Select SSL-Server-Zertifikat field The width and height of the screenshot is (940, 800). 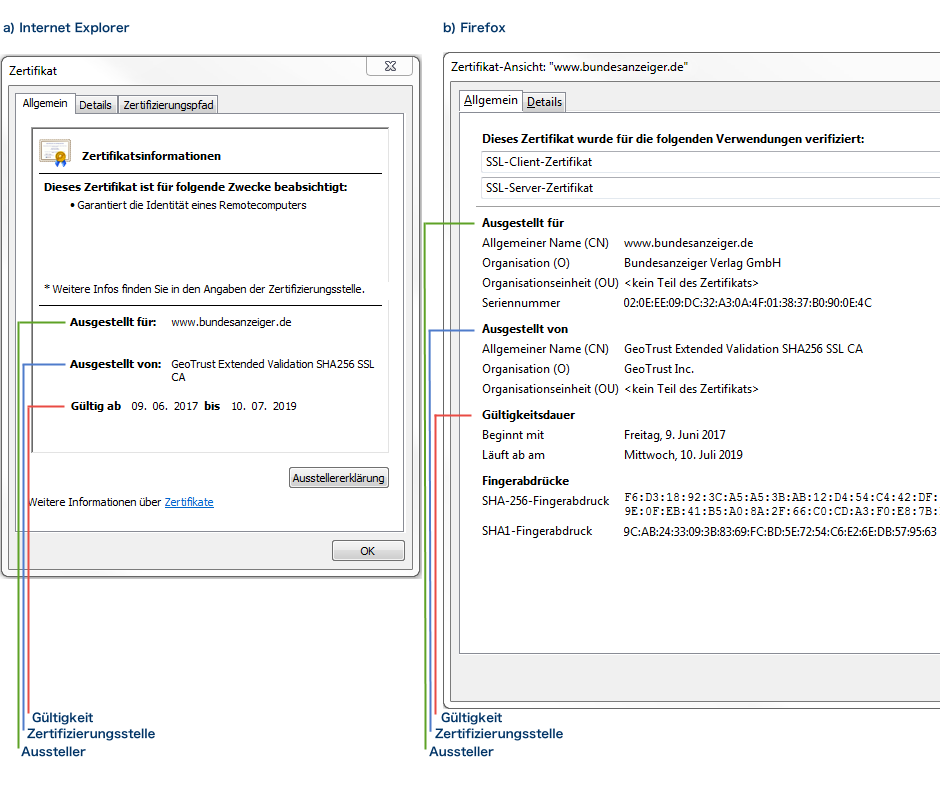710,188
